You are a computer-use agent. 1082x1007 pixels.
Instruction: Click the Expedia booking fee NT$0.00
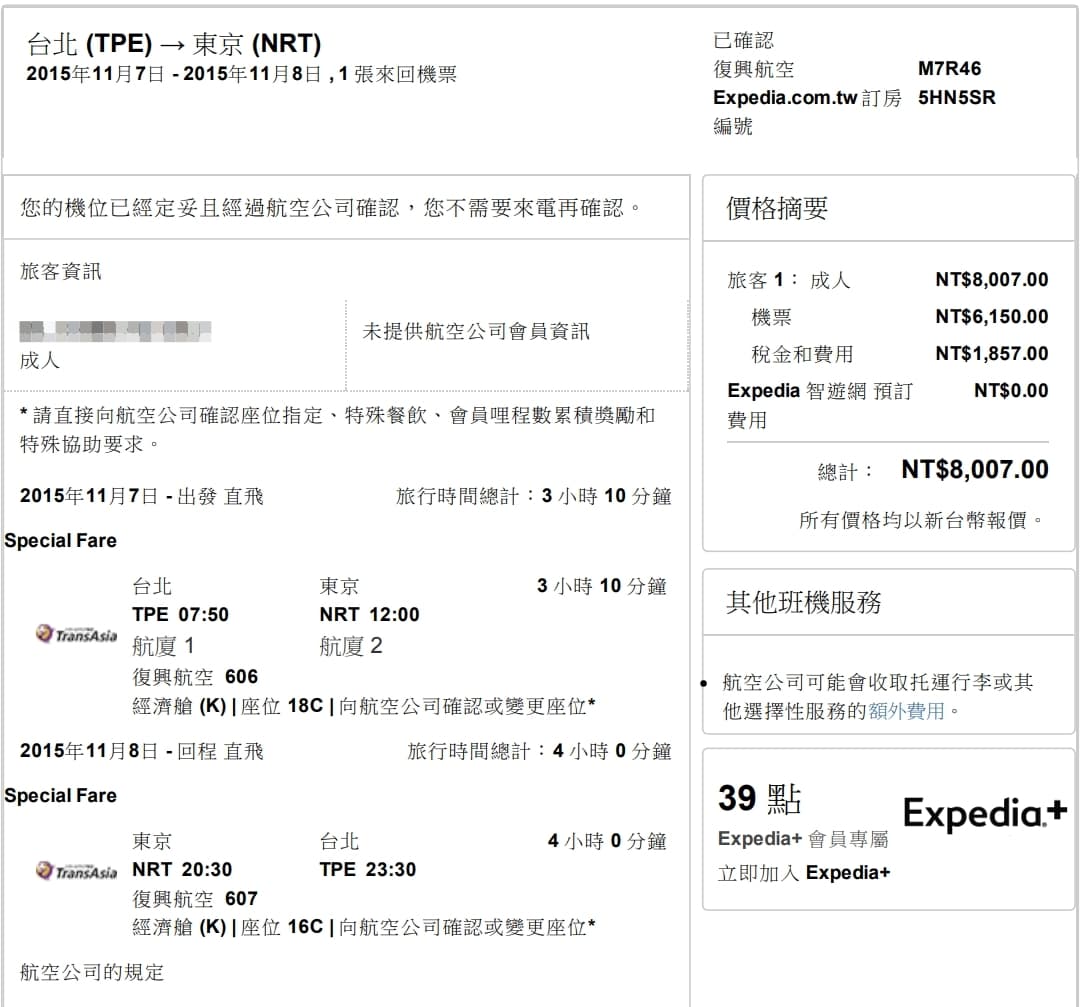(1011, 391)
